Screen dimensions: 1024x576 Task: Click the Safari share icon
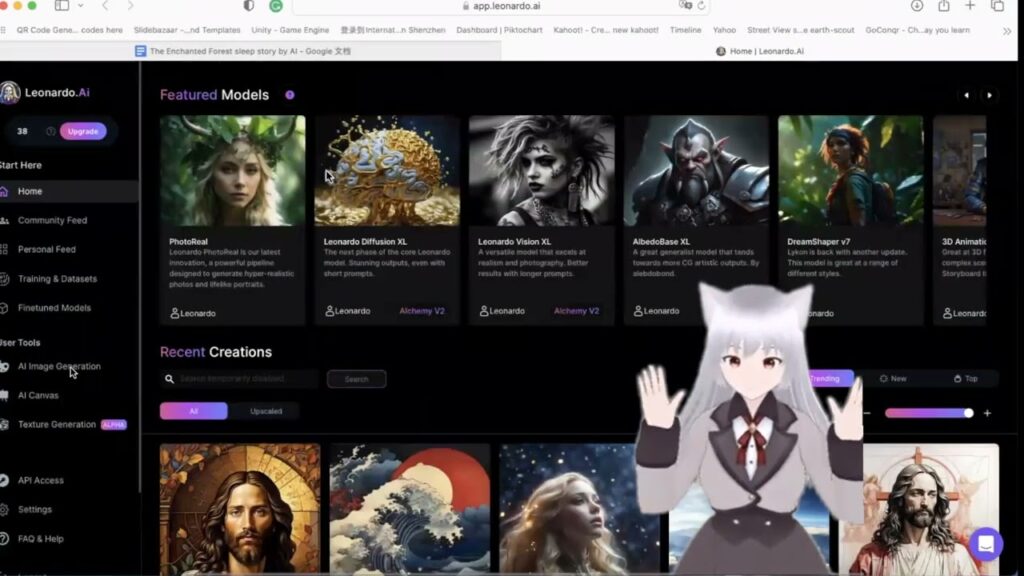coord(944,5)
